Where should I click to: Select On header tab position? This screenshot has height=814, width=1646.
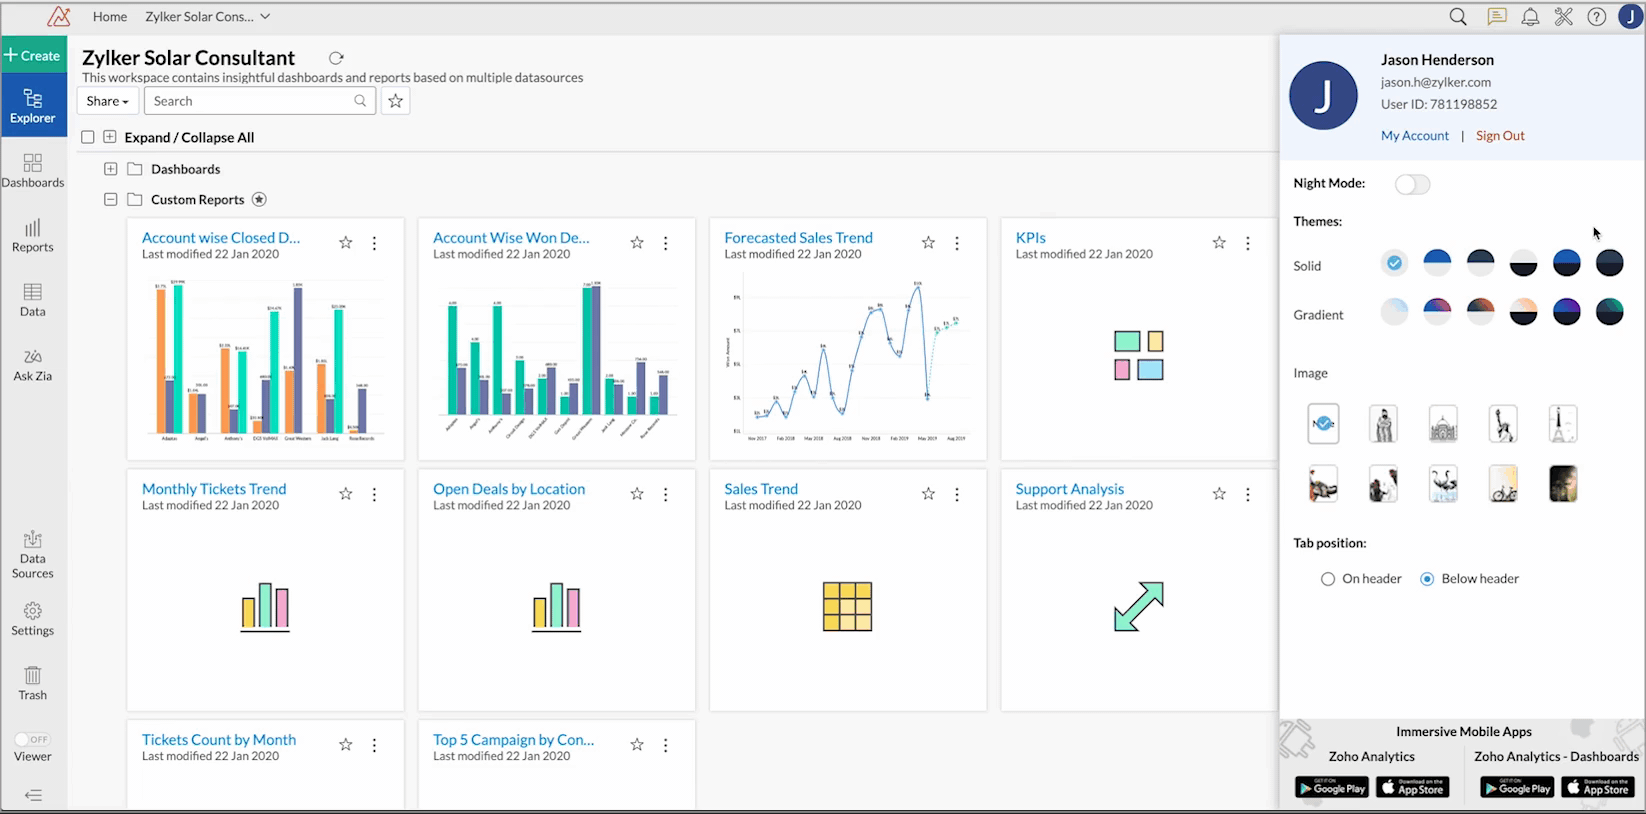1328,579
